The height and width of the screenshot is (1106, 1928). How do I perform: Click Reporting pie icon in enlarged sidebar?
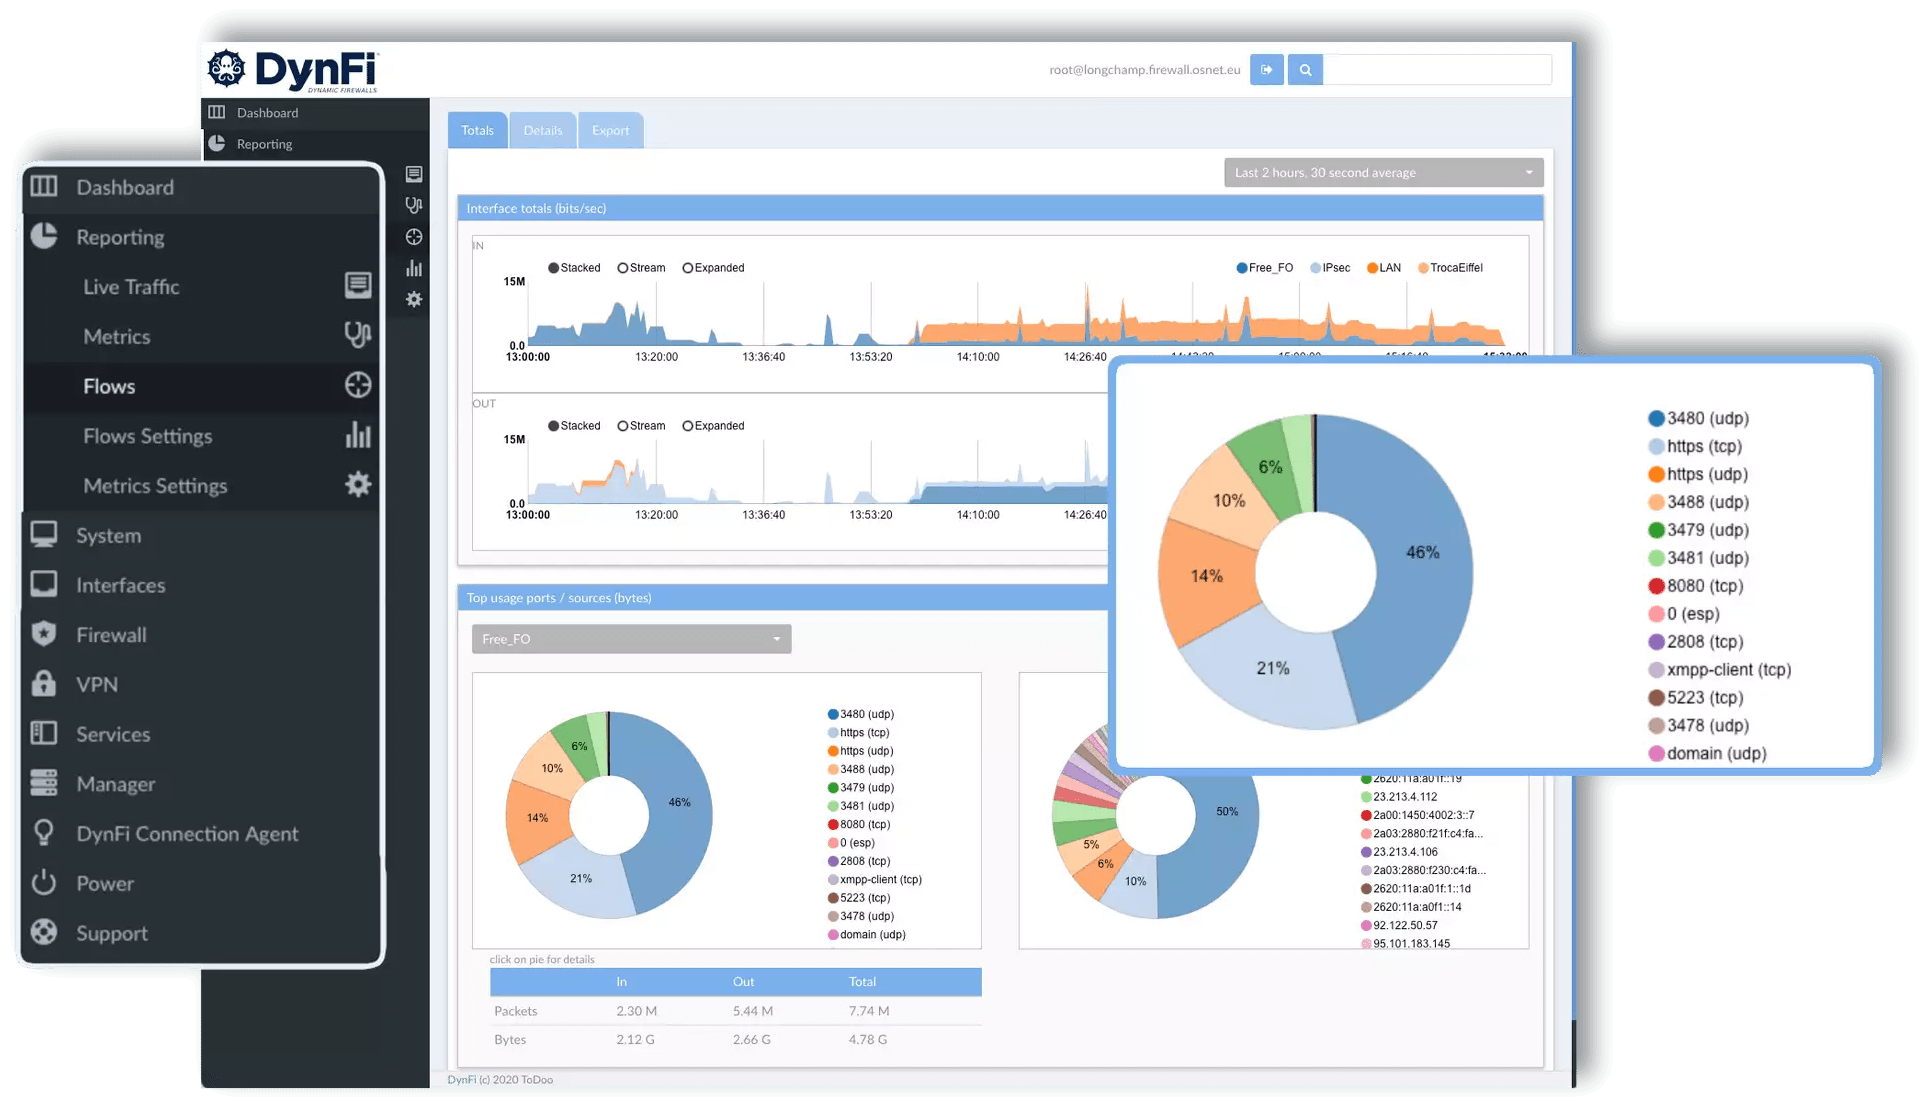(x=44, y=237)
